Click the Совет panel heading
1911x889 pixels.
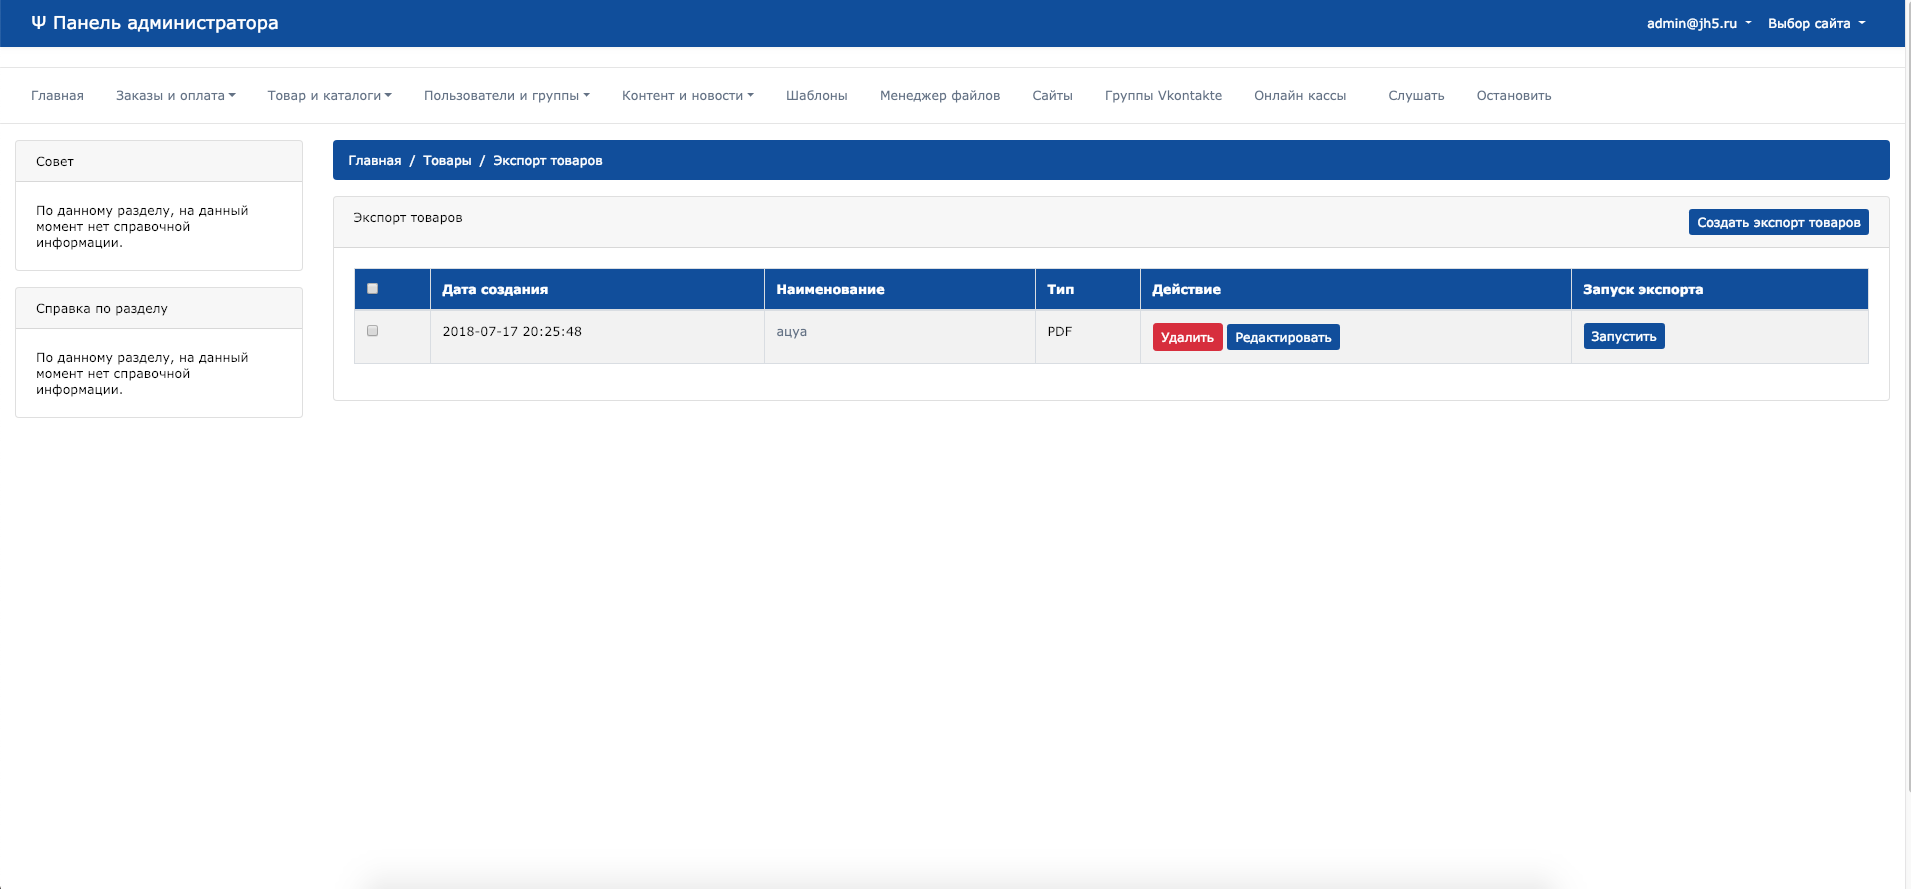point(159,161)
